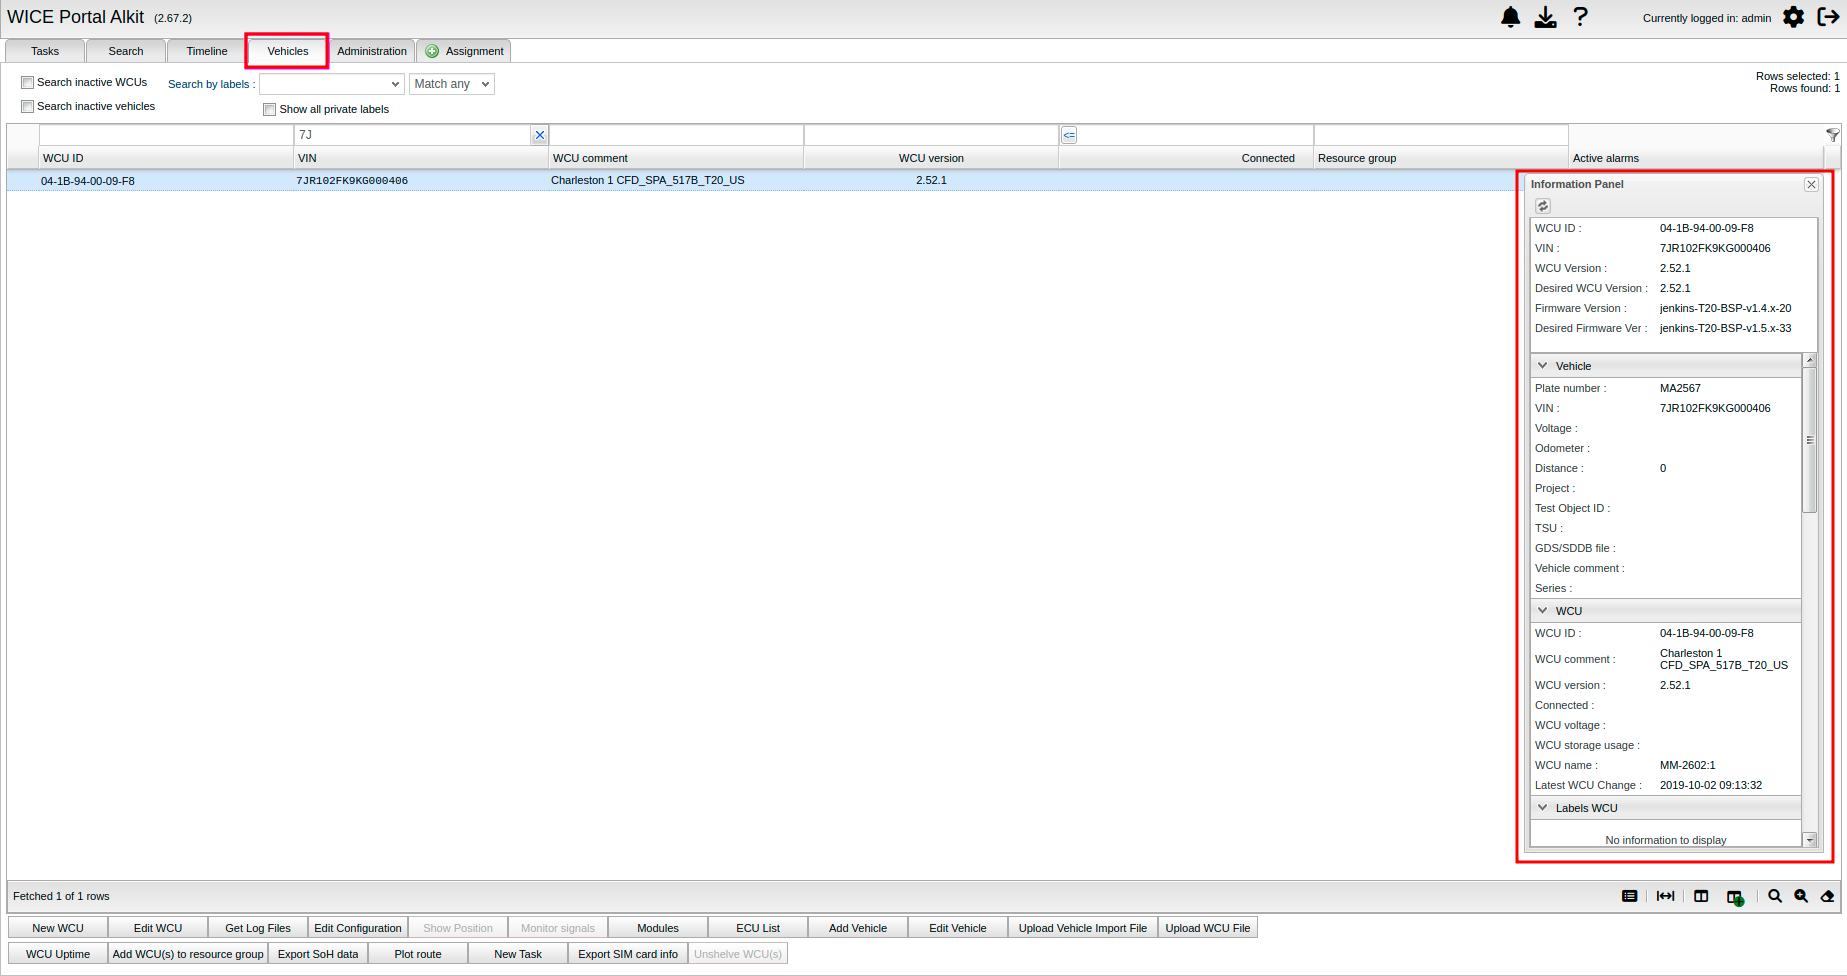Open the notifications bell icon
Screen dimensions: 1847x976
pos(1510,17)
